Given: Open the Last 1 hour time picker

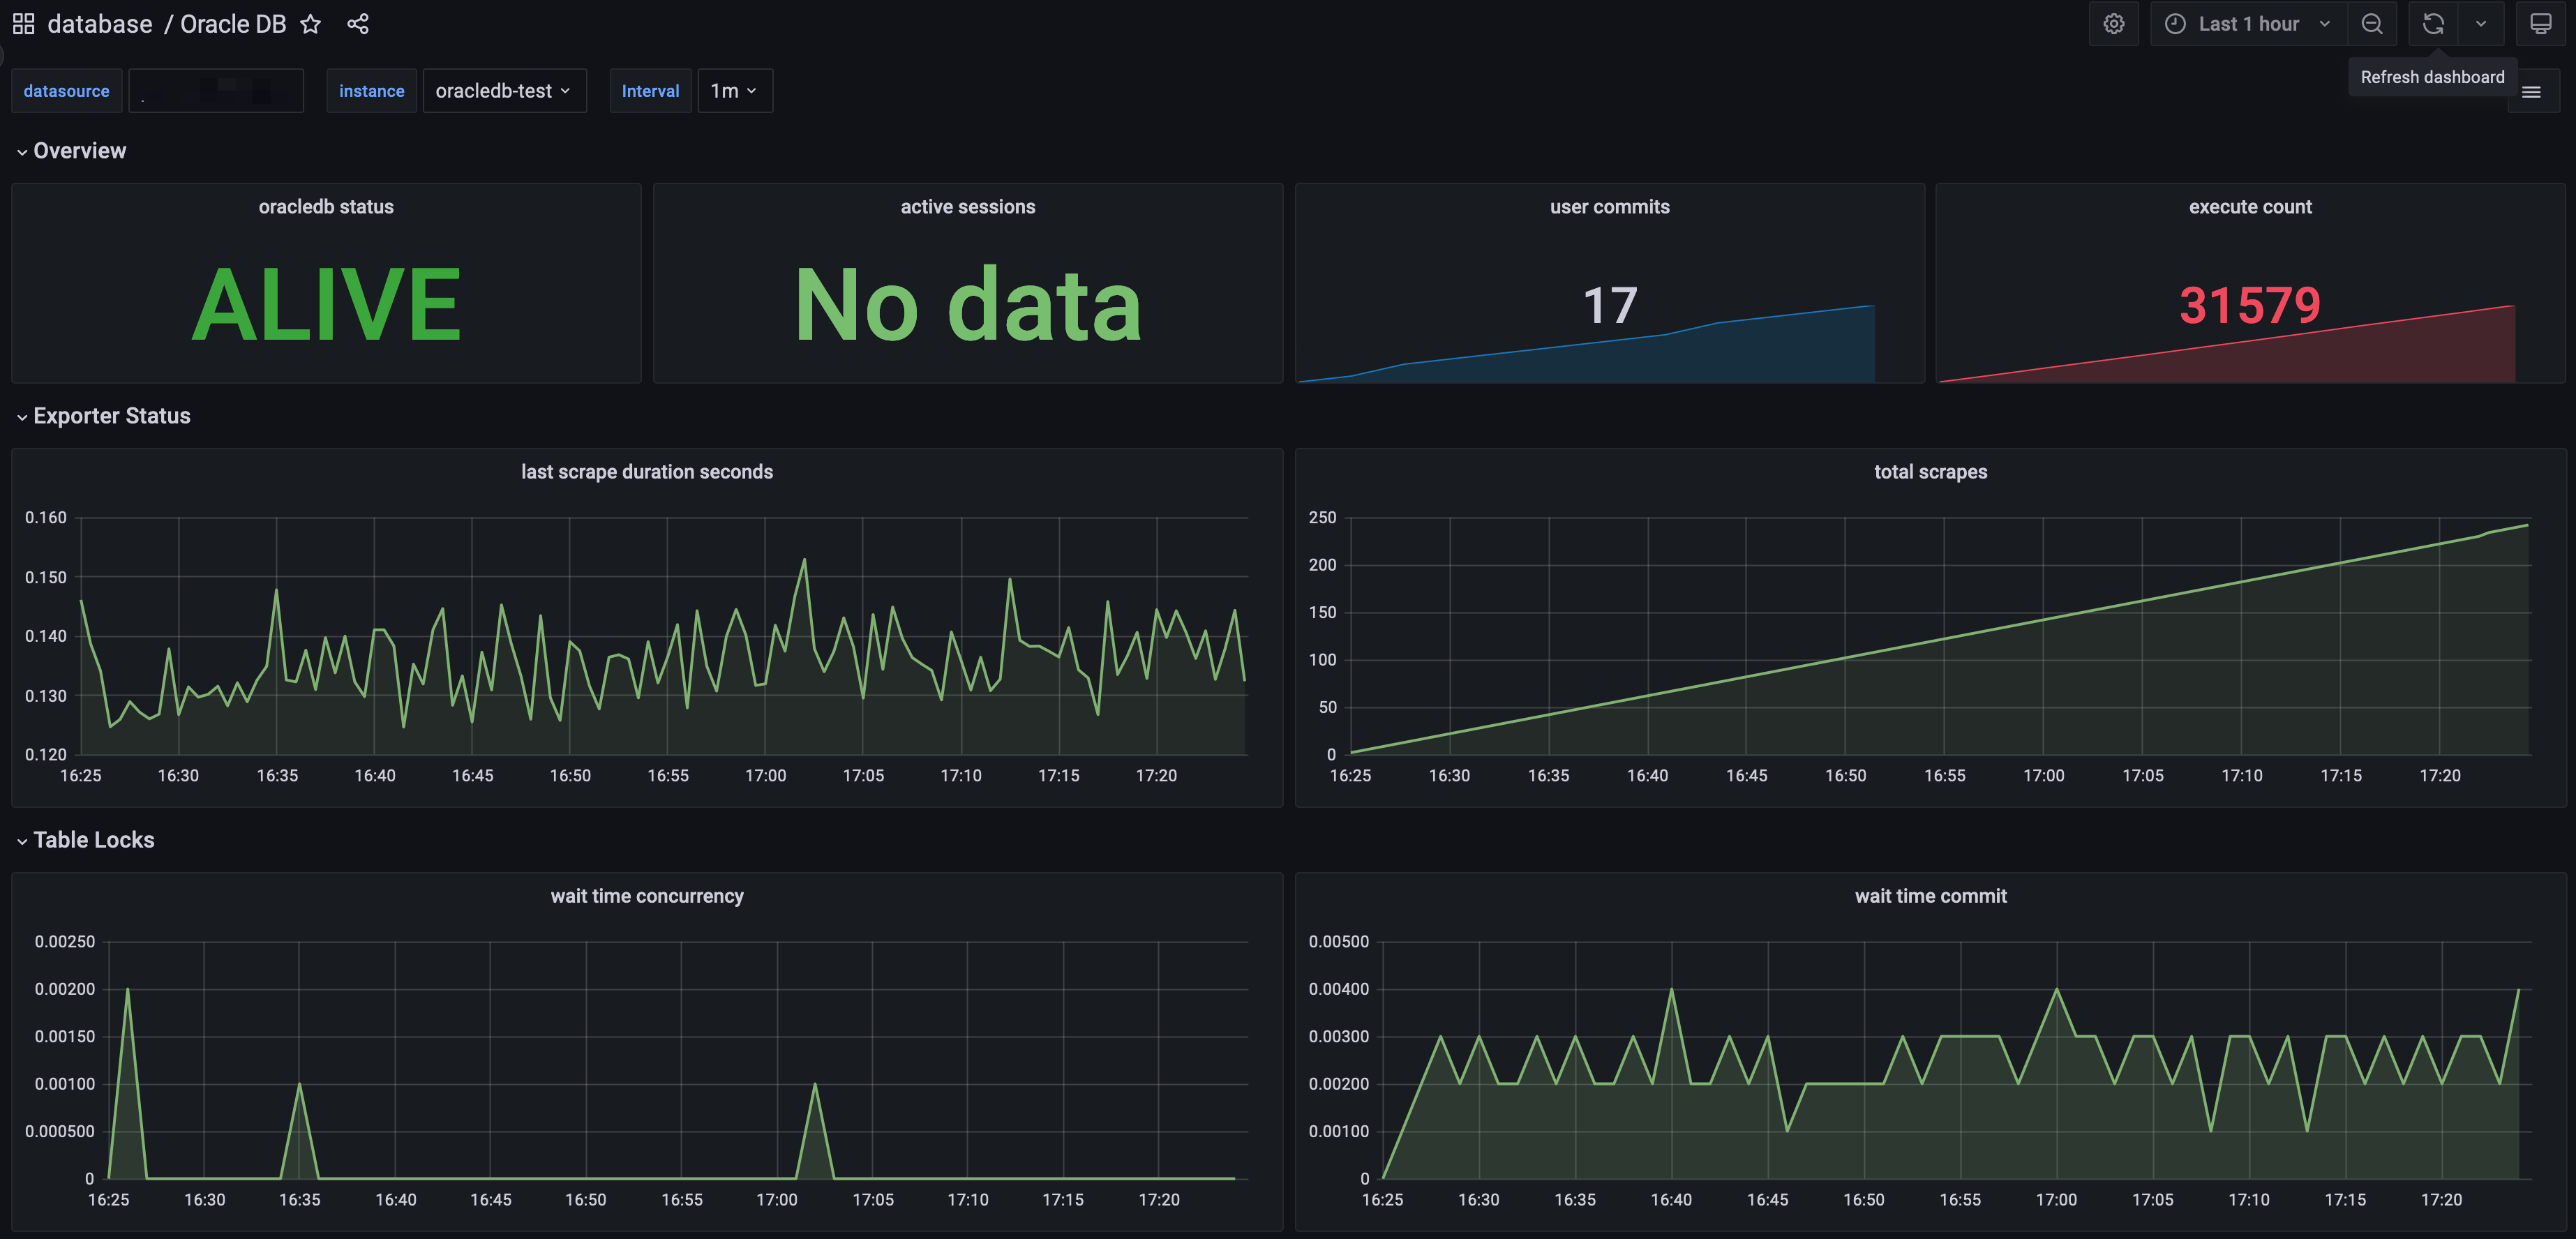Looking at the screenshot, I should [2247, 24].
